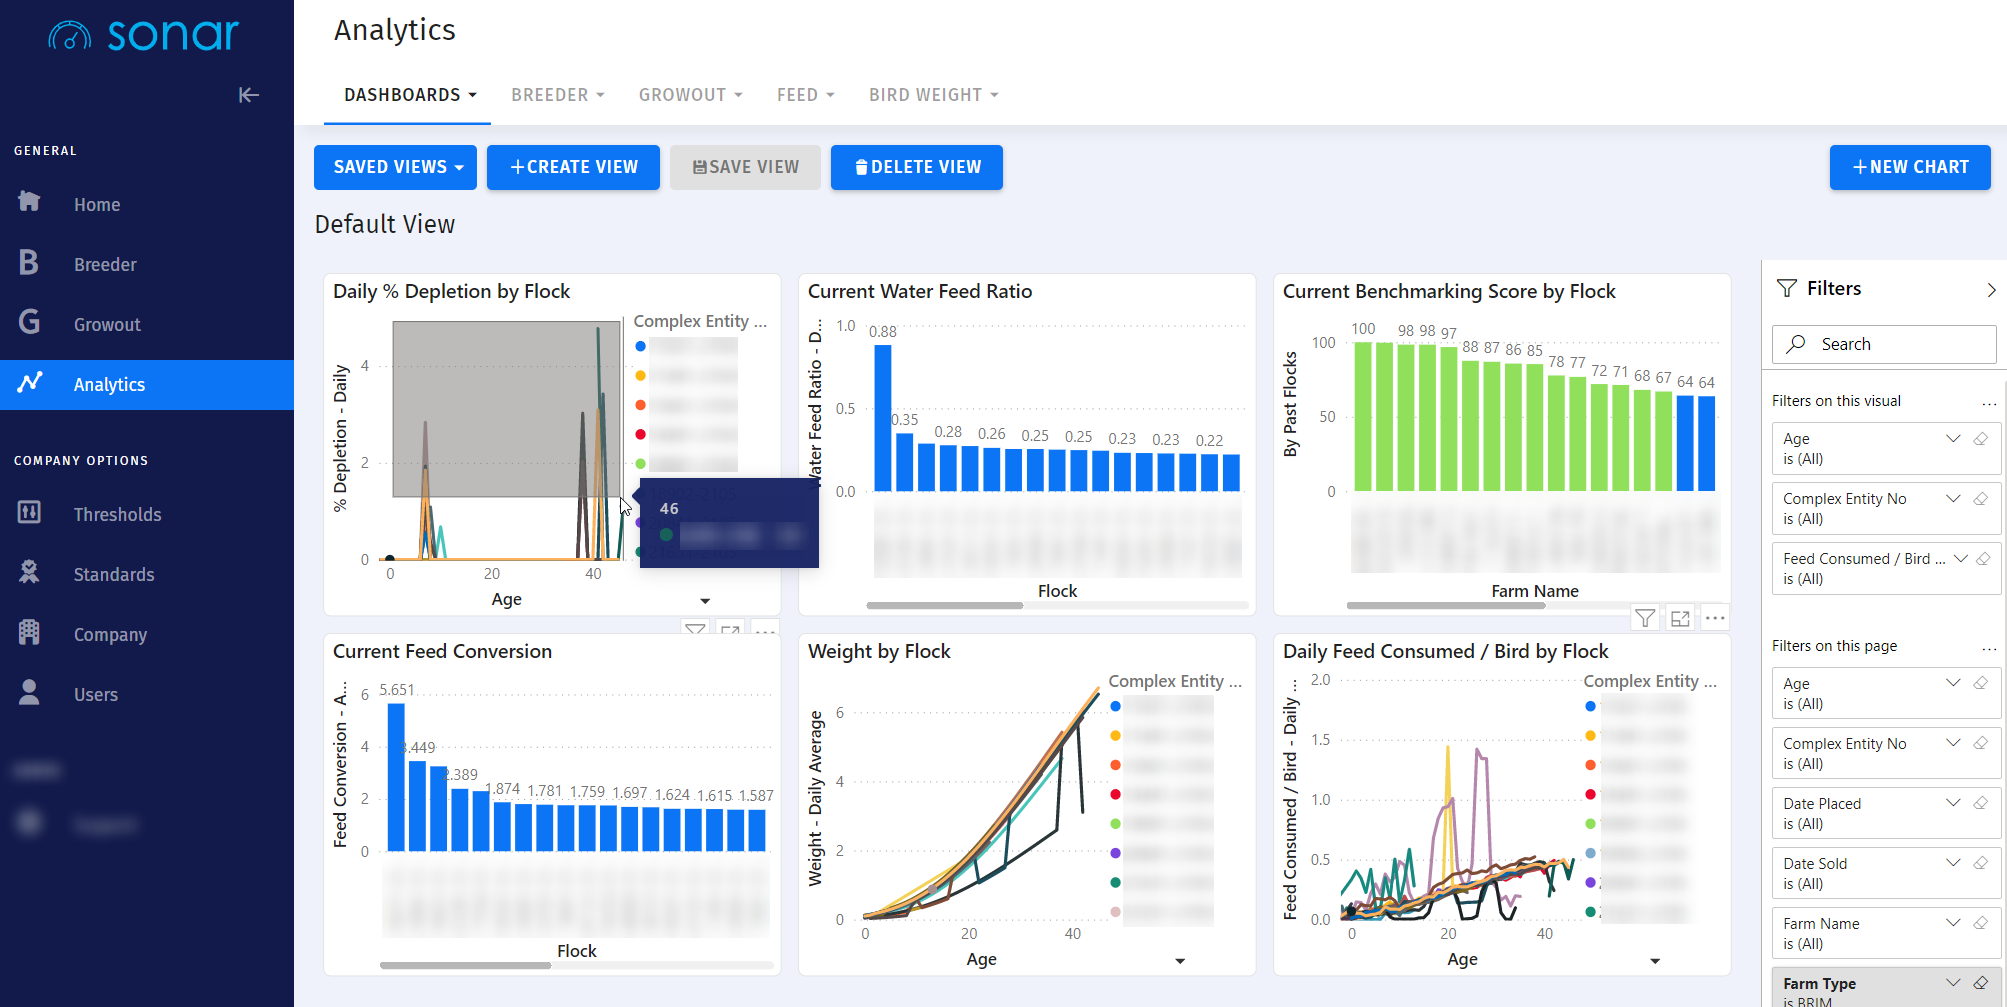Click the DELETE VIEW button
The width and height of the screenshot is (2007, 1007).
tap(917, 167)
